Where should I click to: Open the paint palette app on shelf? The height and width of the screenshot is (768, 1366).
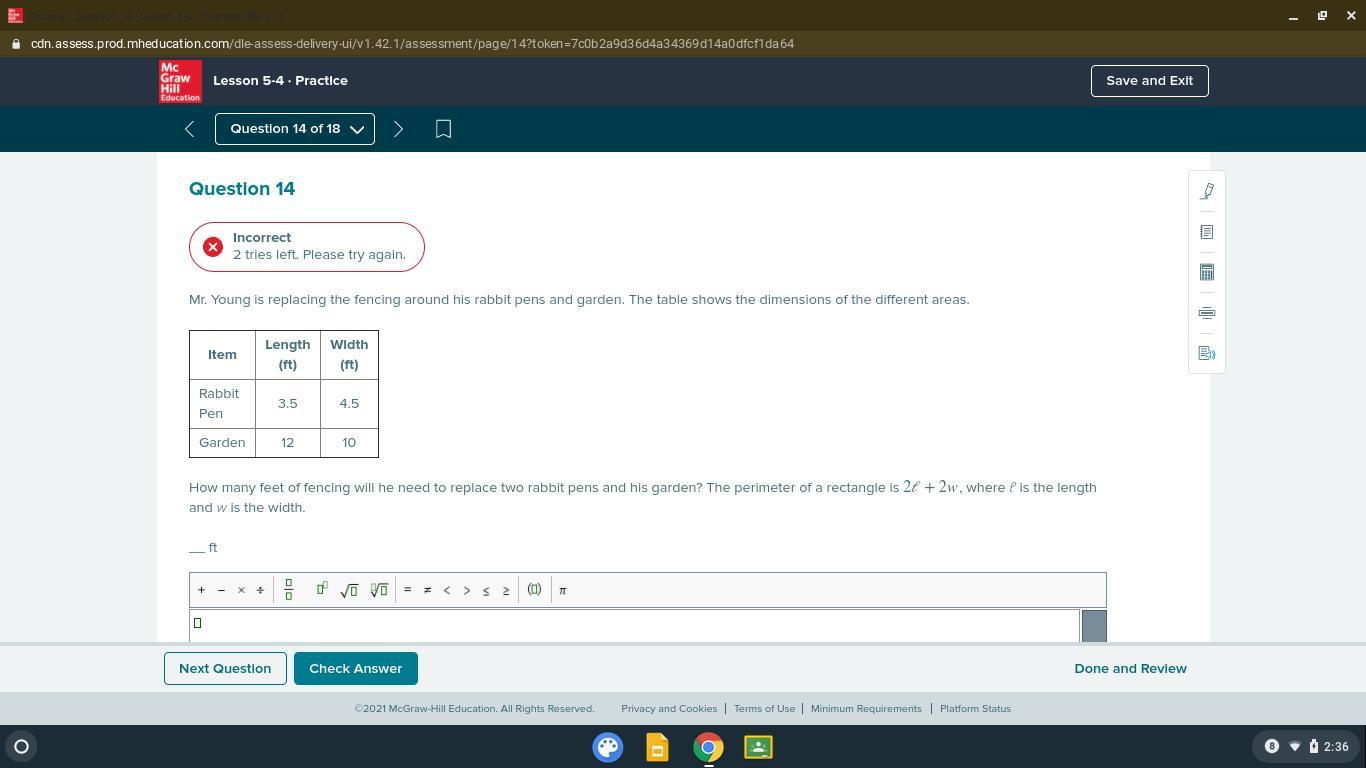[608, 747]
